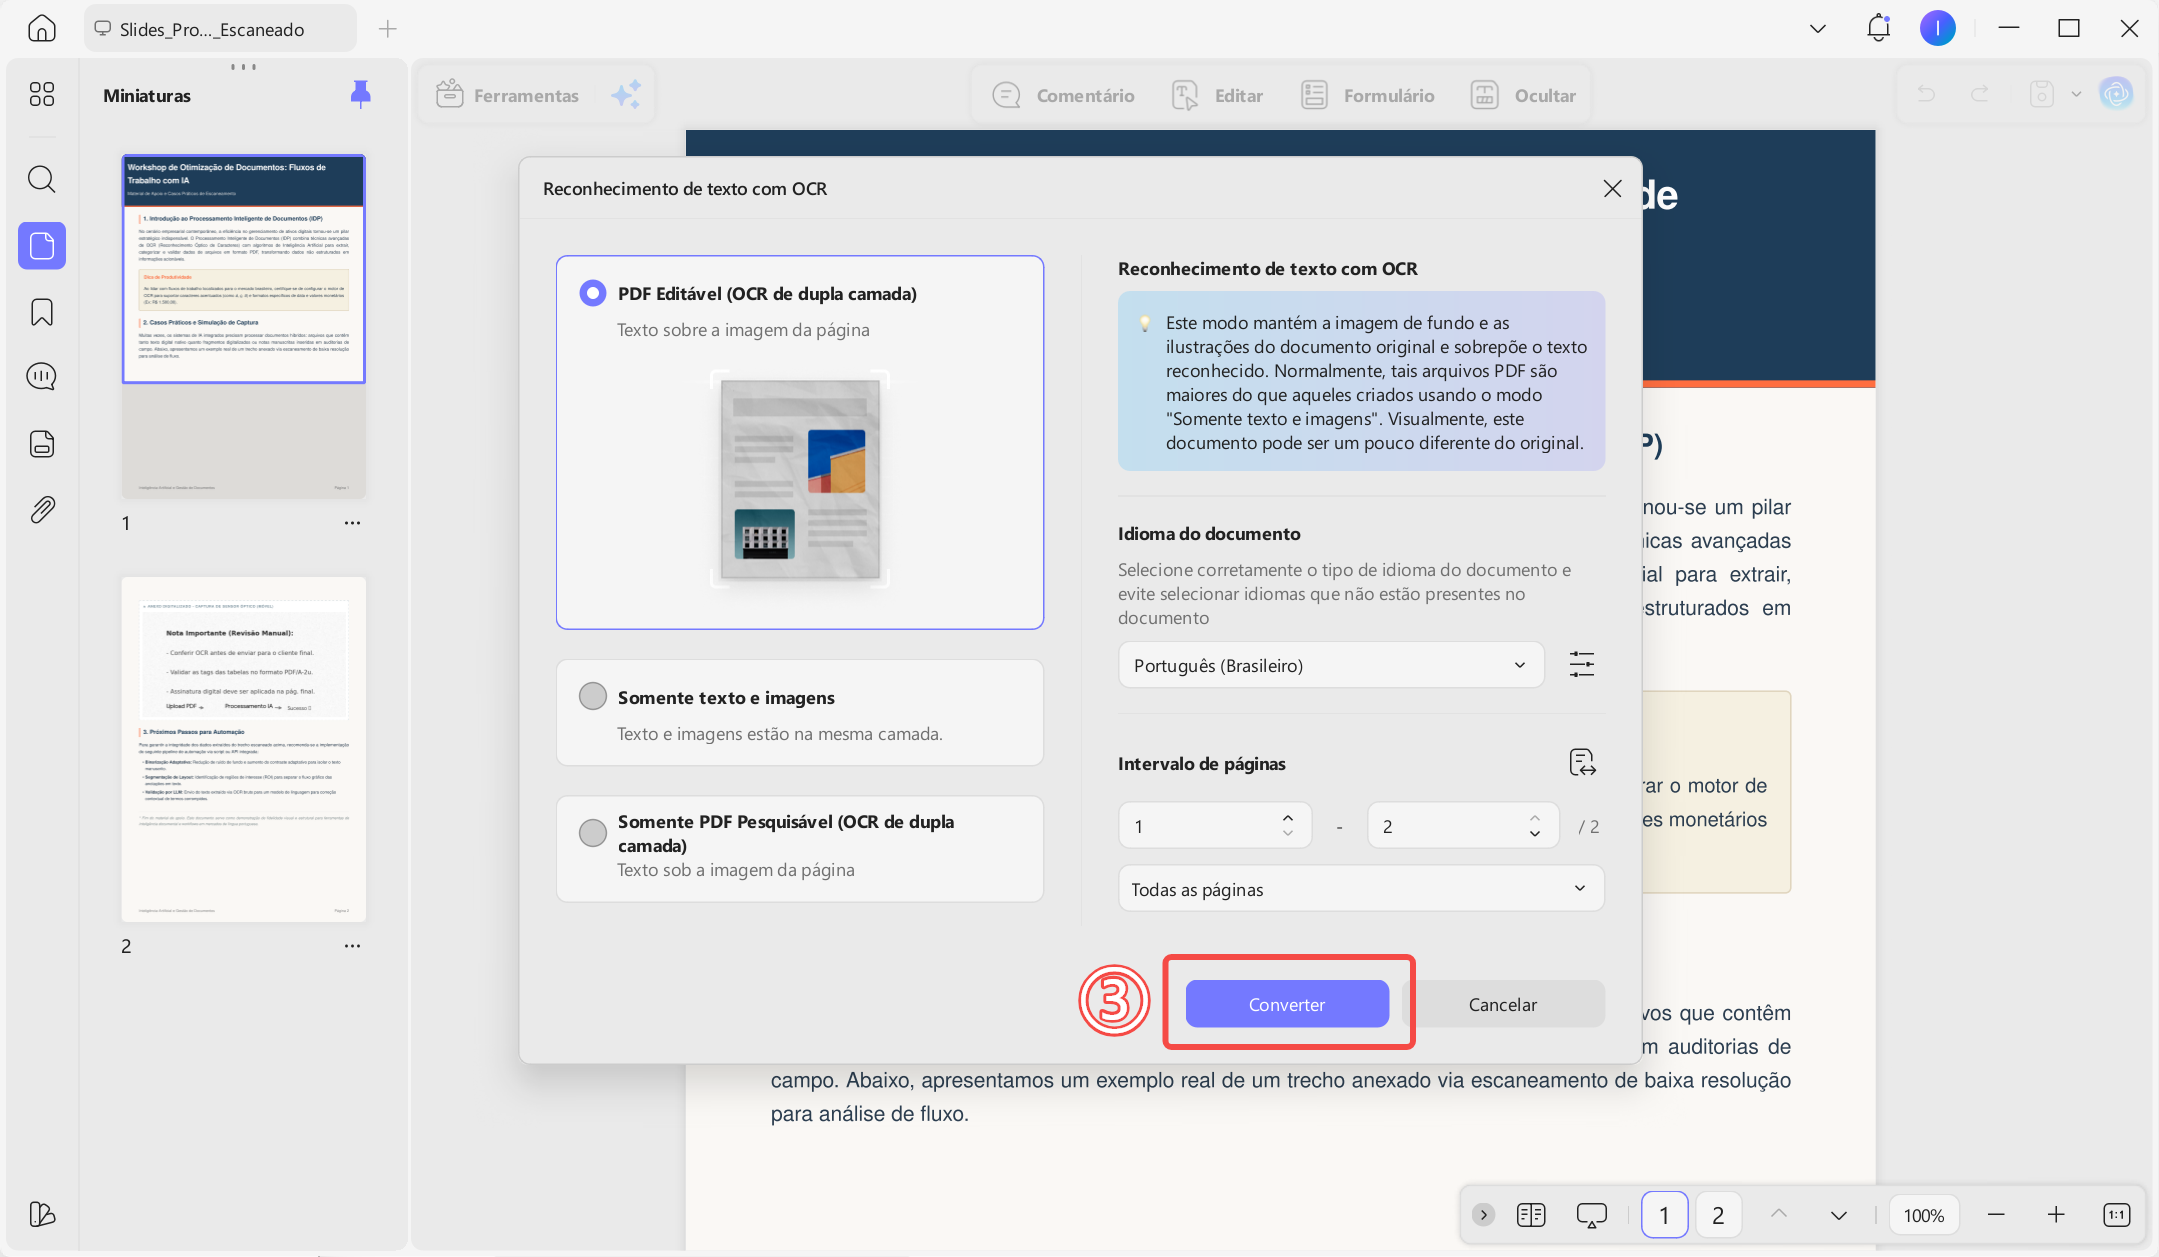Open the Formulário tab

1368,95
